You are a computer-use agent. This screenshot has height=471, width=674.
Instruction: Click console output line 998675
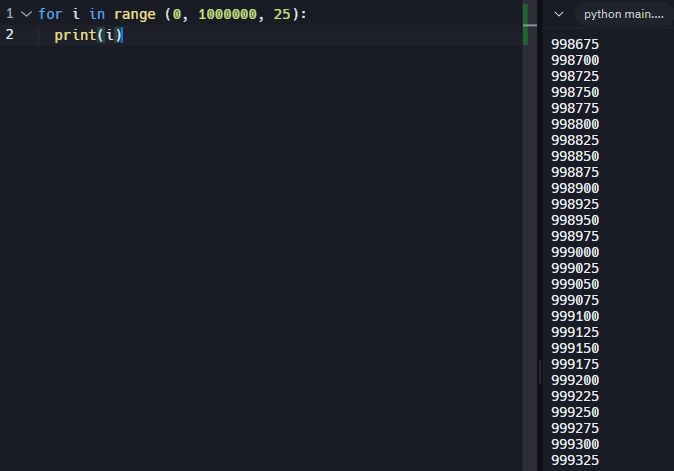(x=575, y=45)
